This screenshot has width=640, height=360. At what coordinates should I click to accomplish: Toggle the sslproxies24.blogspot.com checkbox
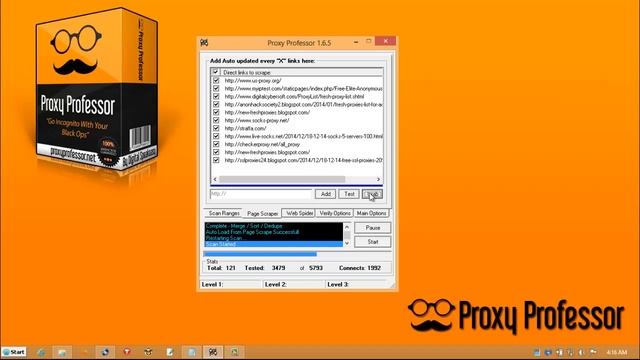coord(216,160)
